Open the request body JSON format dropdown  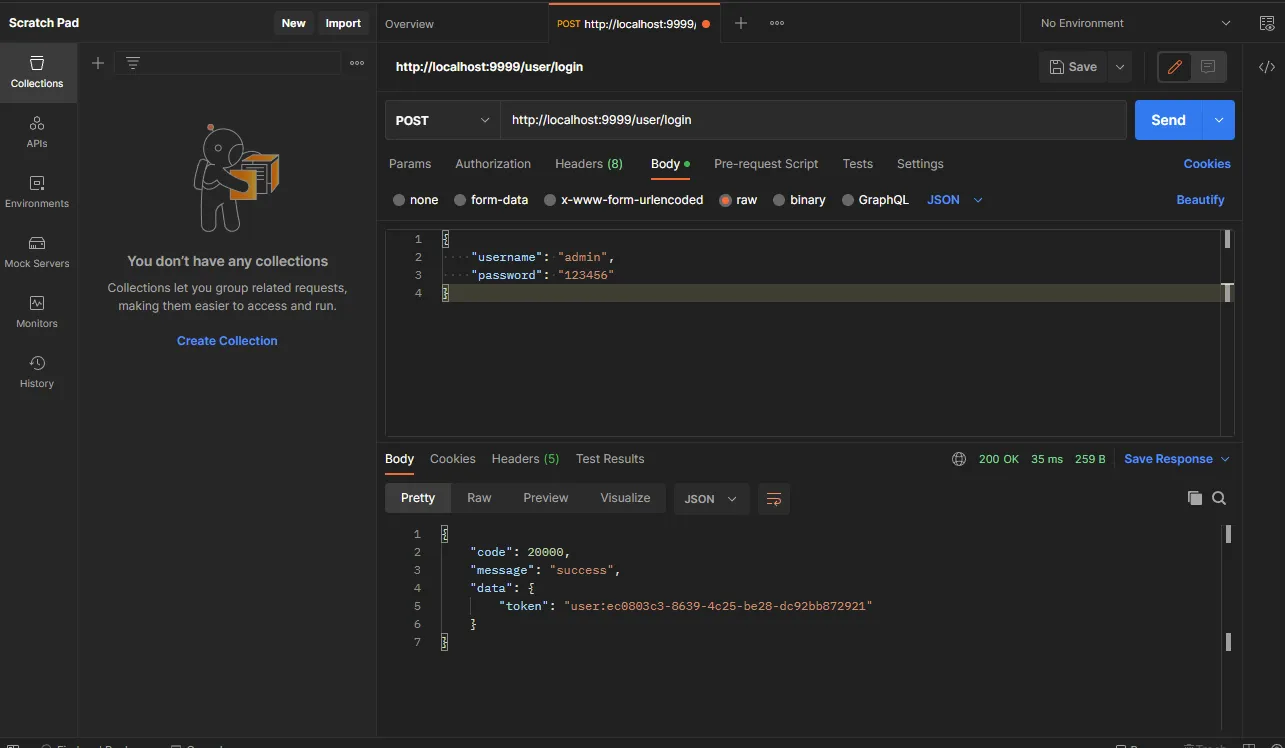coord(955,200)
